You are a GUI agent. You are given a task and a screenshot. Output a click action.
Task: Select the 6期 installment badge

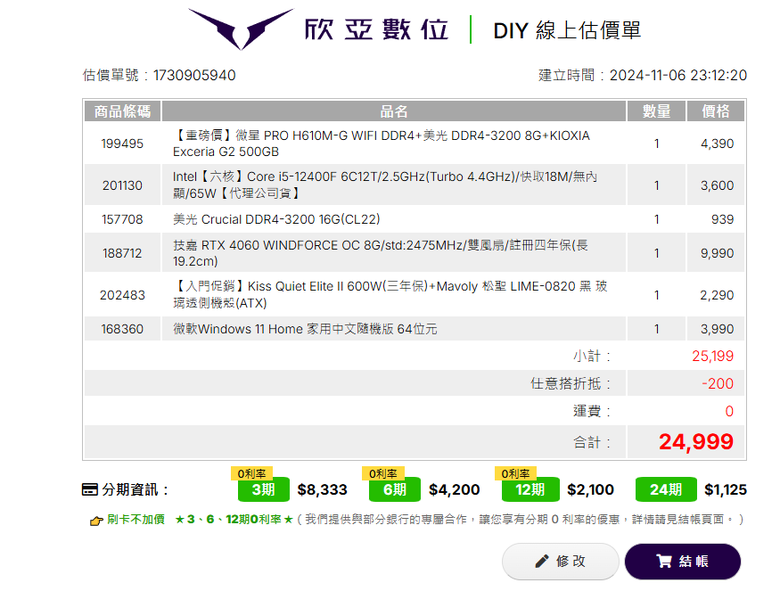[395, 490]
